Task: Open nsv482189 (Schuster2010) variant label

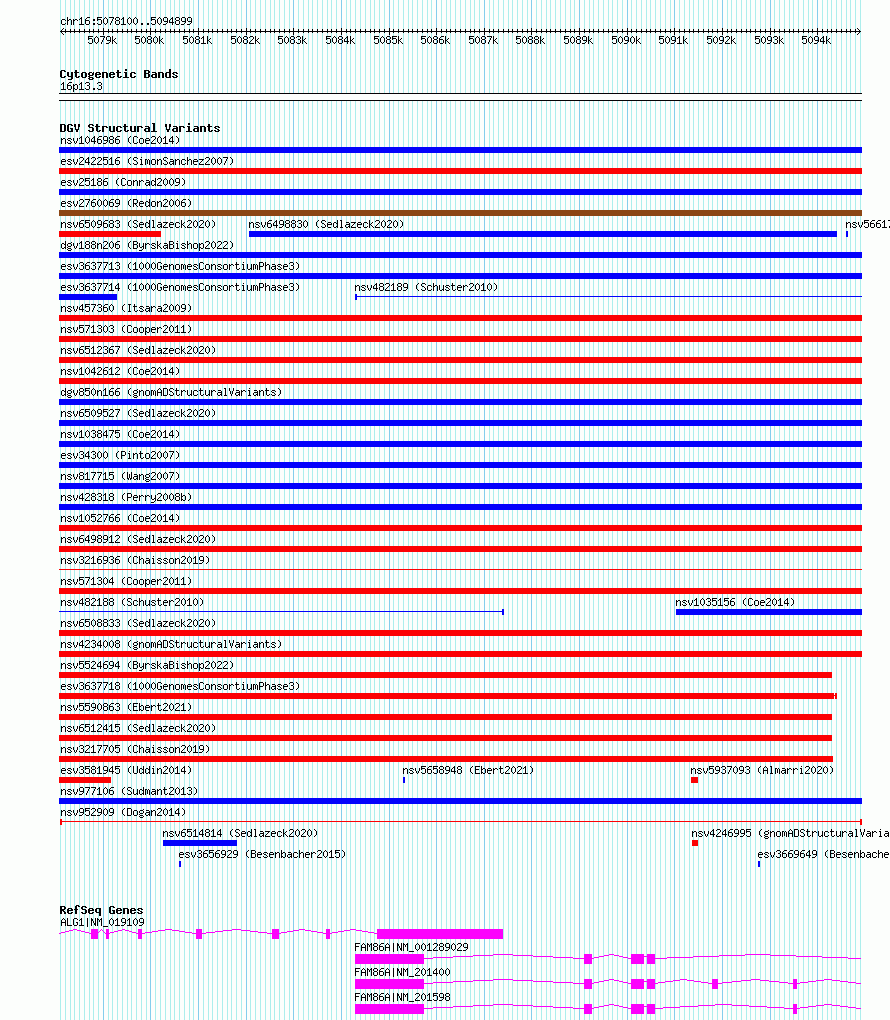Action: point(426,288)
